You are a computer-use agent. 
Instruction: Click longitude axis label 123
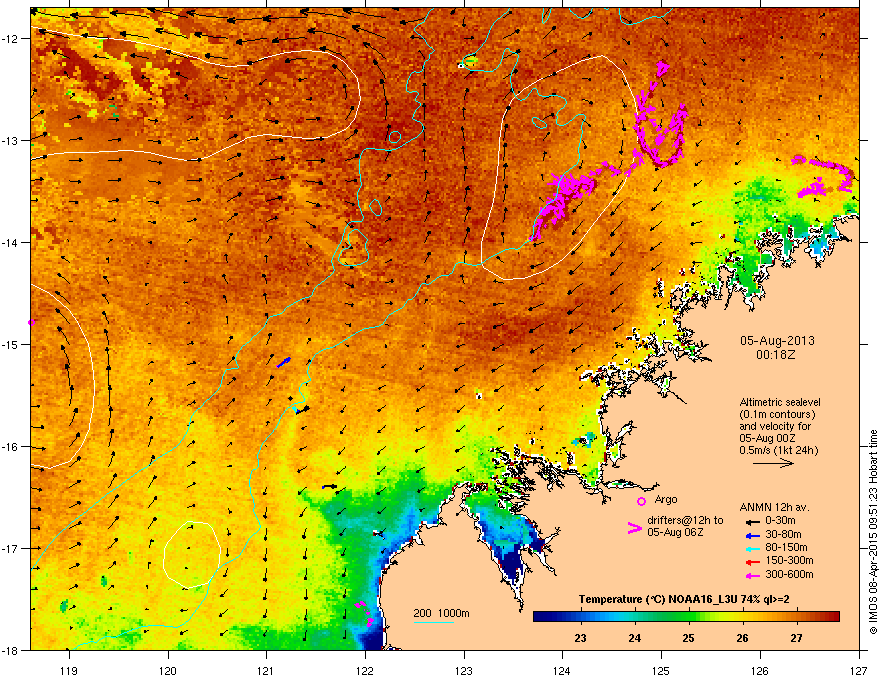click(x=464, y=670)
